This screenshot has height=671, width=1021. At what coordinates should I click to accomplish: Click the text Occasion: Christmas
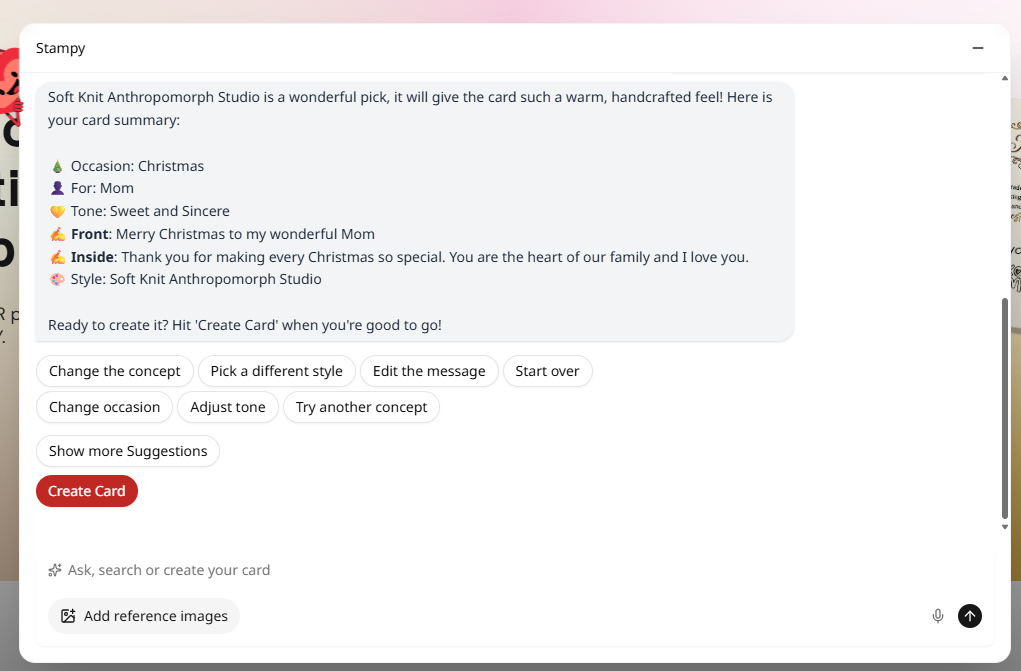(x=137, y=166)
